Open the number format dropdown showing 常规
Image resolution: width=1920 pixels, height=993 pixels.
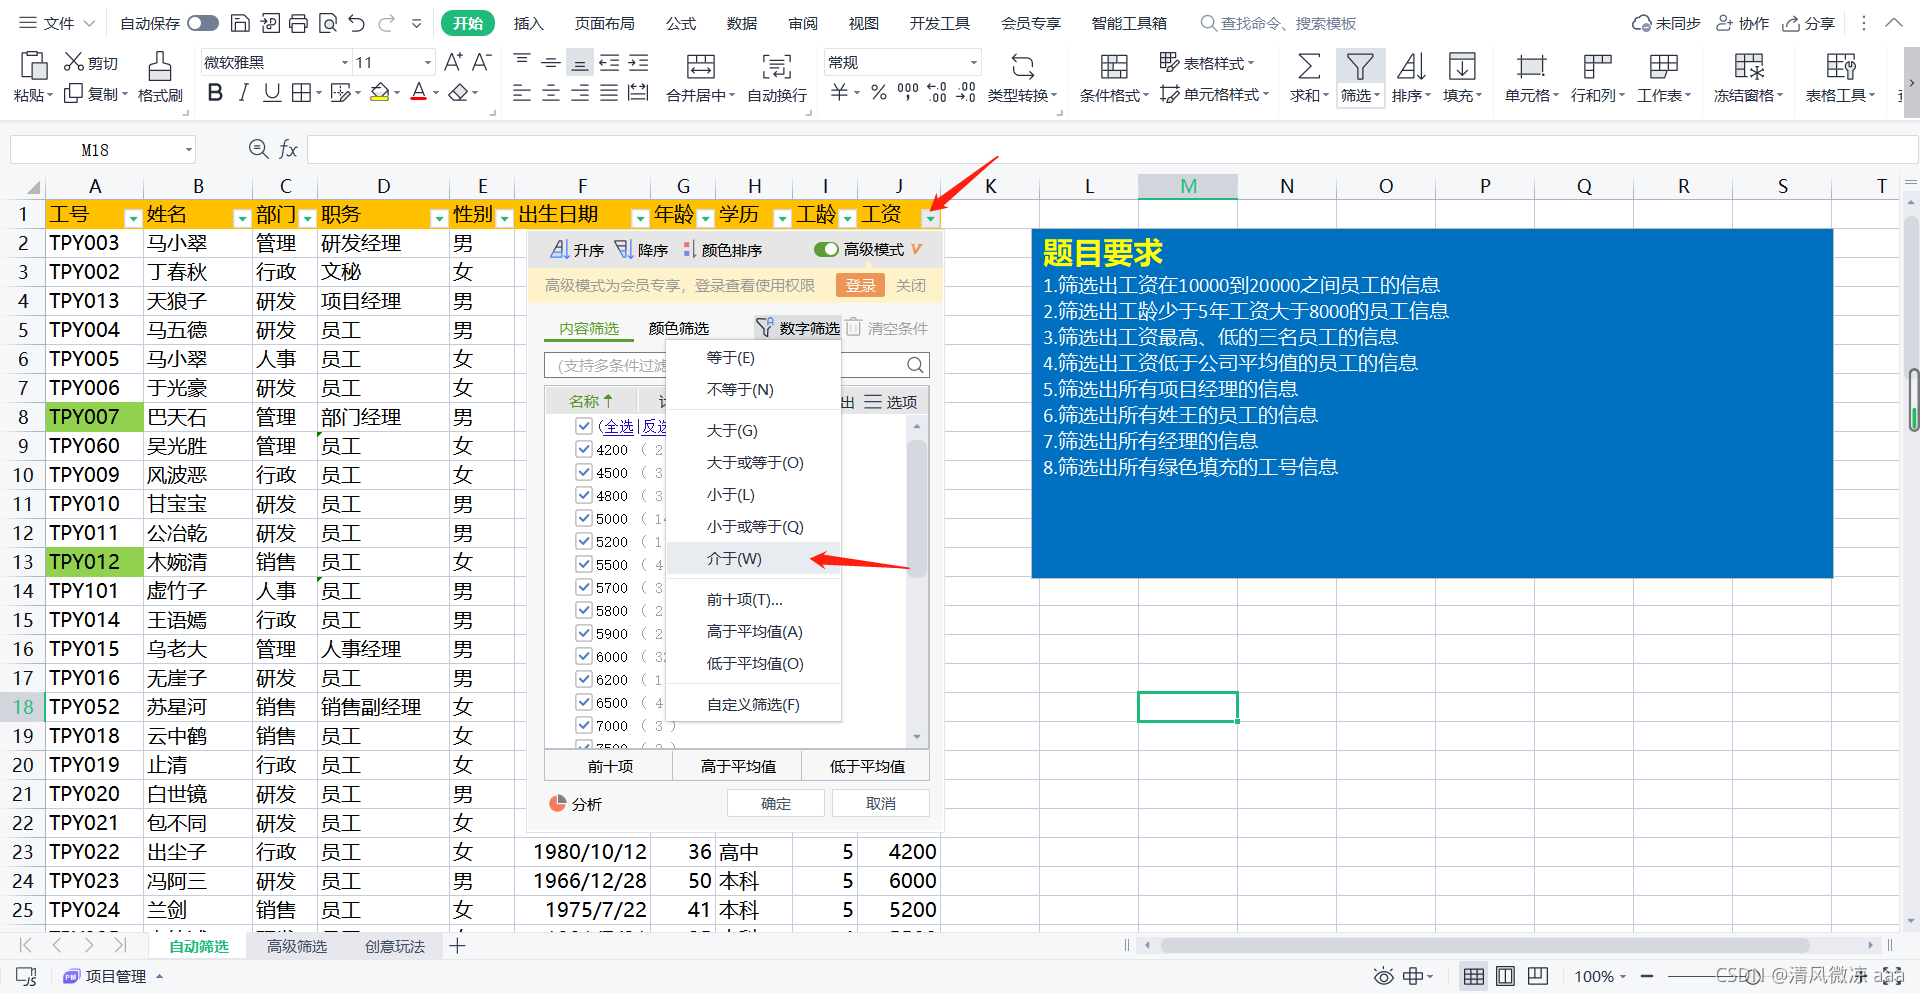point(973,62)
